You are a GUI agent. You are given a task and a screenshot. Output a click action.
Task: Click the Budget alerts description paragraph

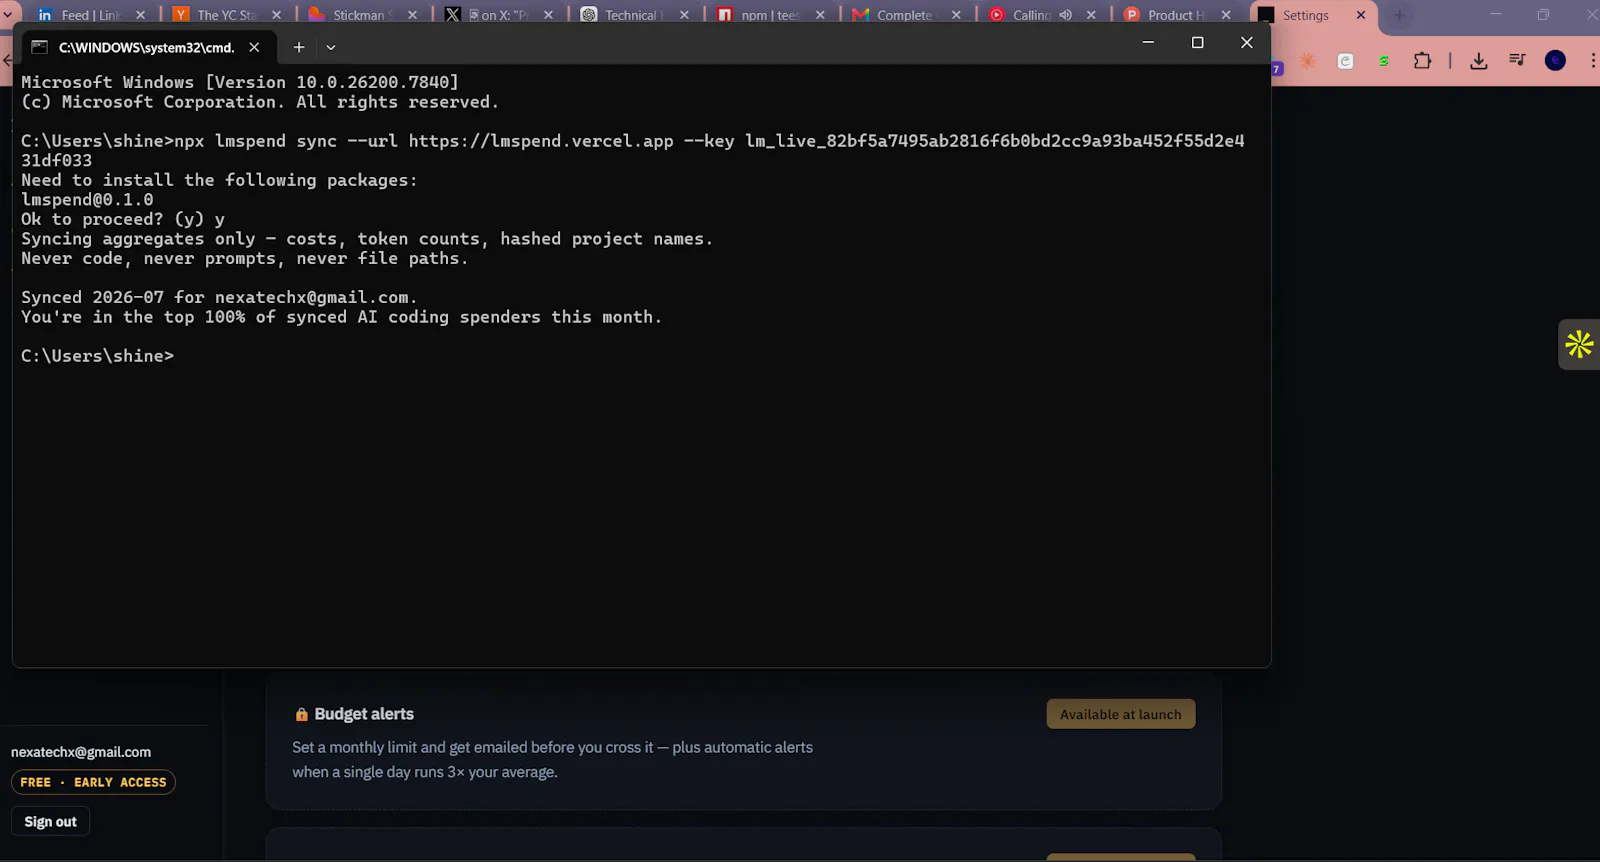[x=552, y=760]
